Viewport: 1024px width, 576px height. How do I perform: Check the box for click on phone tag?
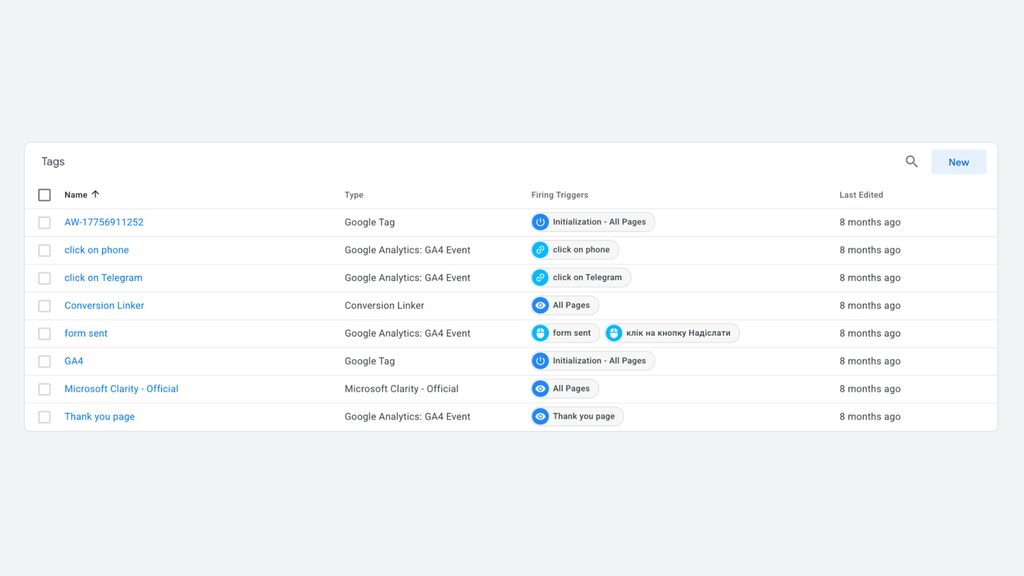pyautogui.click(x=44, y=250)
